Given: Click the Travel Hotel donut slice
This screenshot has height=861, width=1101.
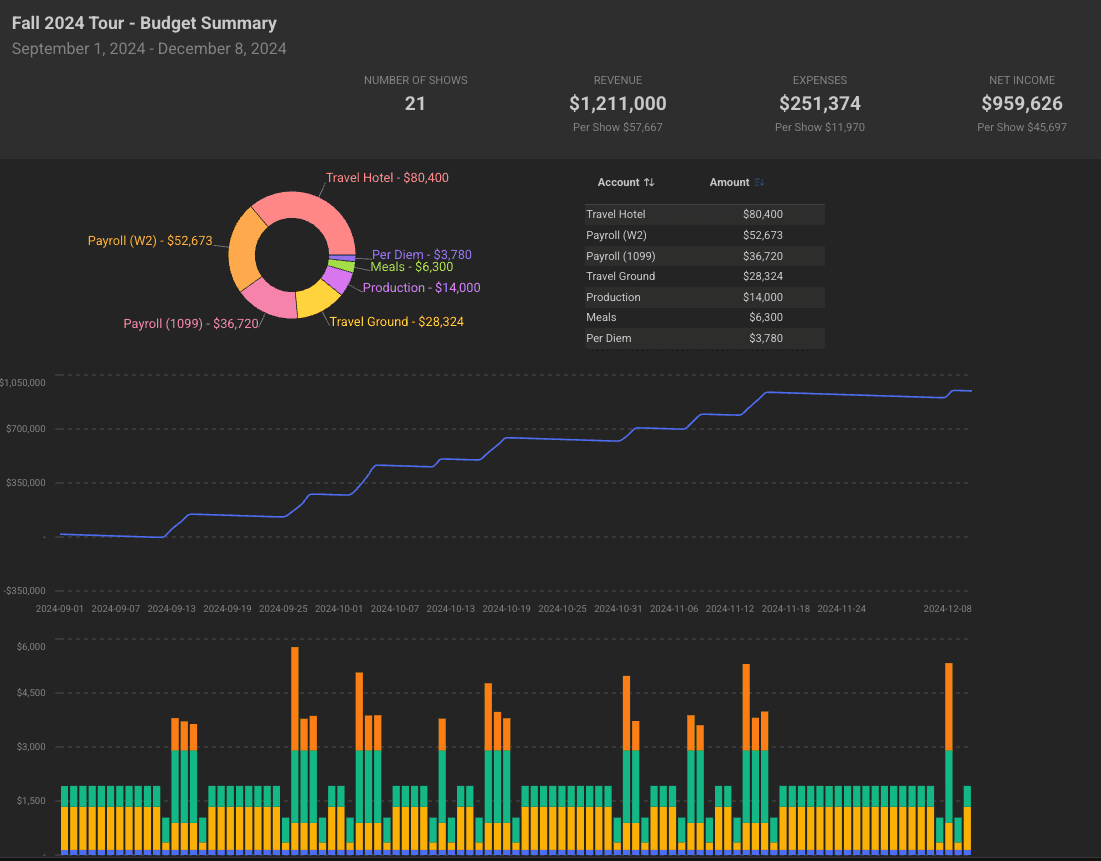Looking at the screenshot, I should pos(312,208).
